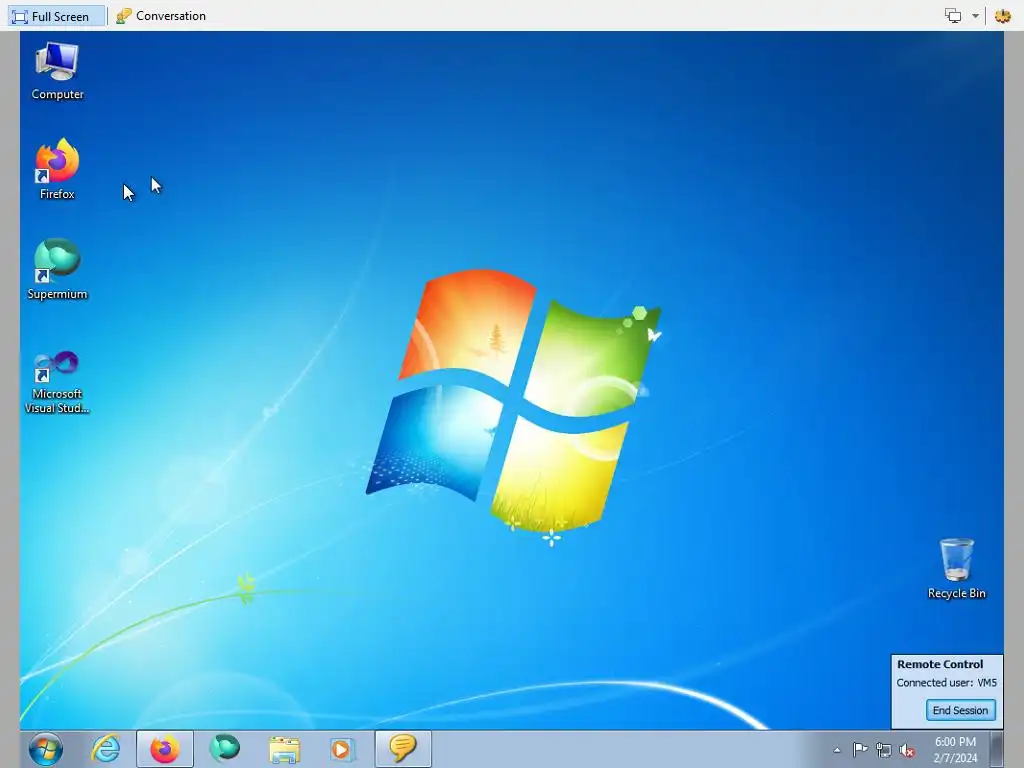Viewport: 1024px width, 768px height.
Task: Click the monitor selection icon in the top-right toolbar
Action: tap(953, 16)
